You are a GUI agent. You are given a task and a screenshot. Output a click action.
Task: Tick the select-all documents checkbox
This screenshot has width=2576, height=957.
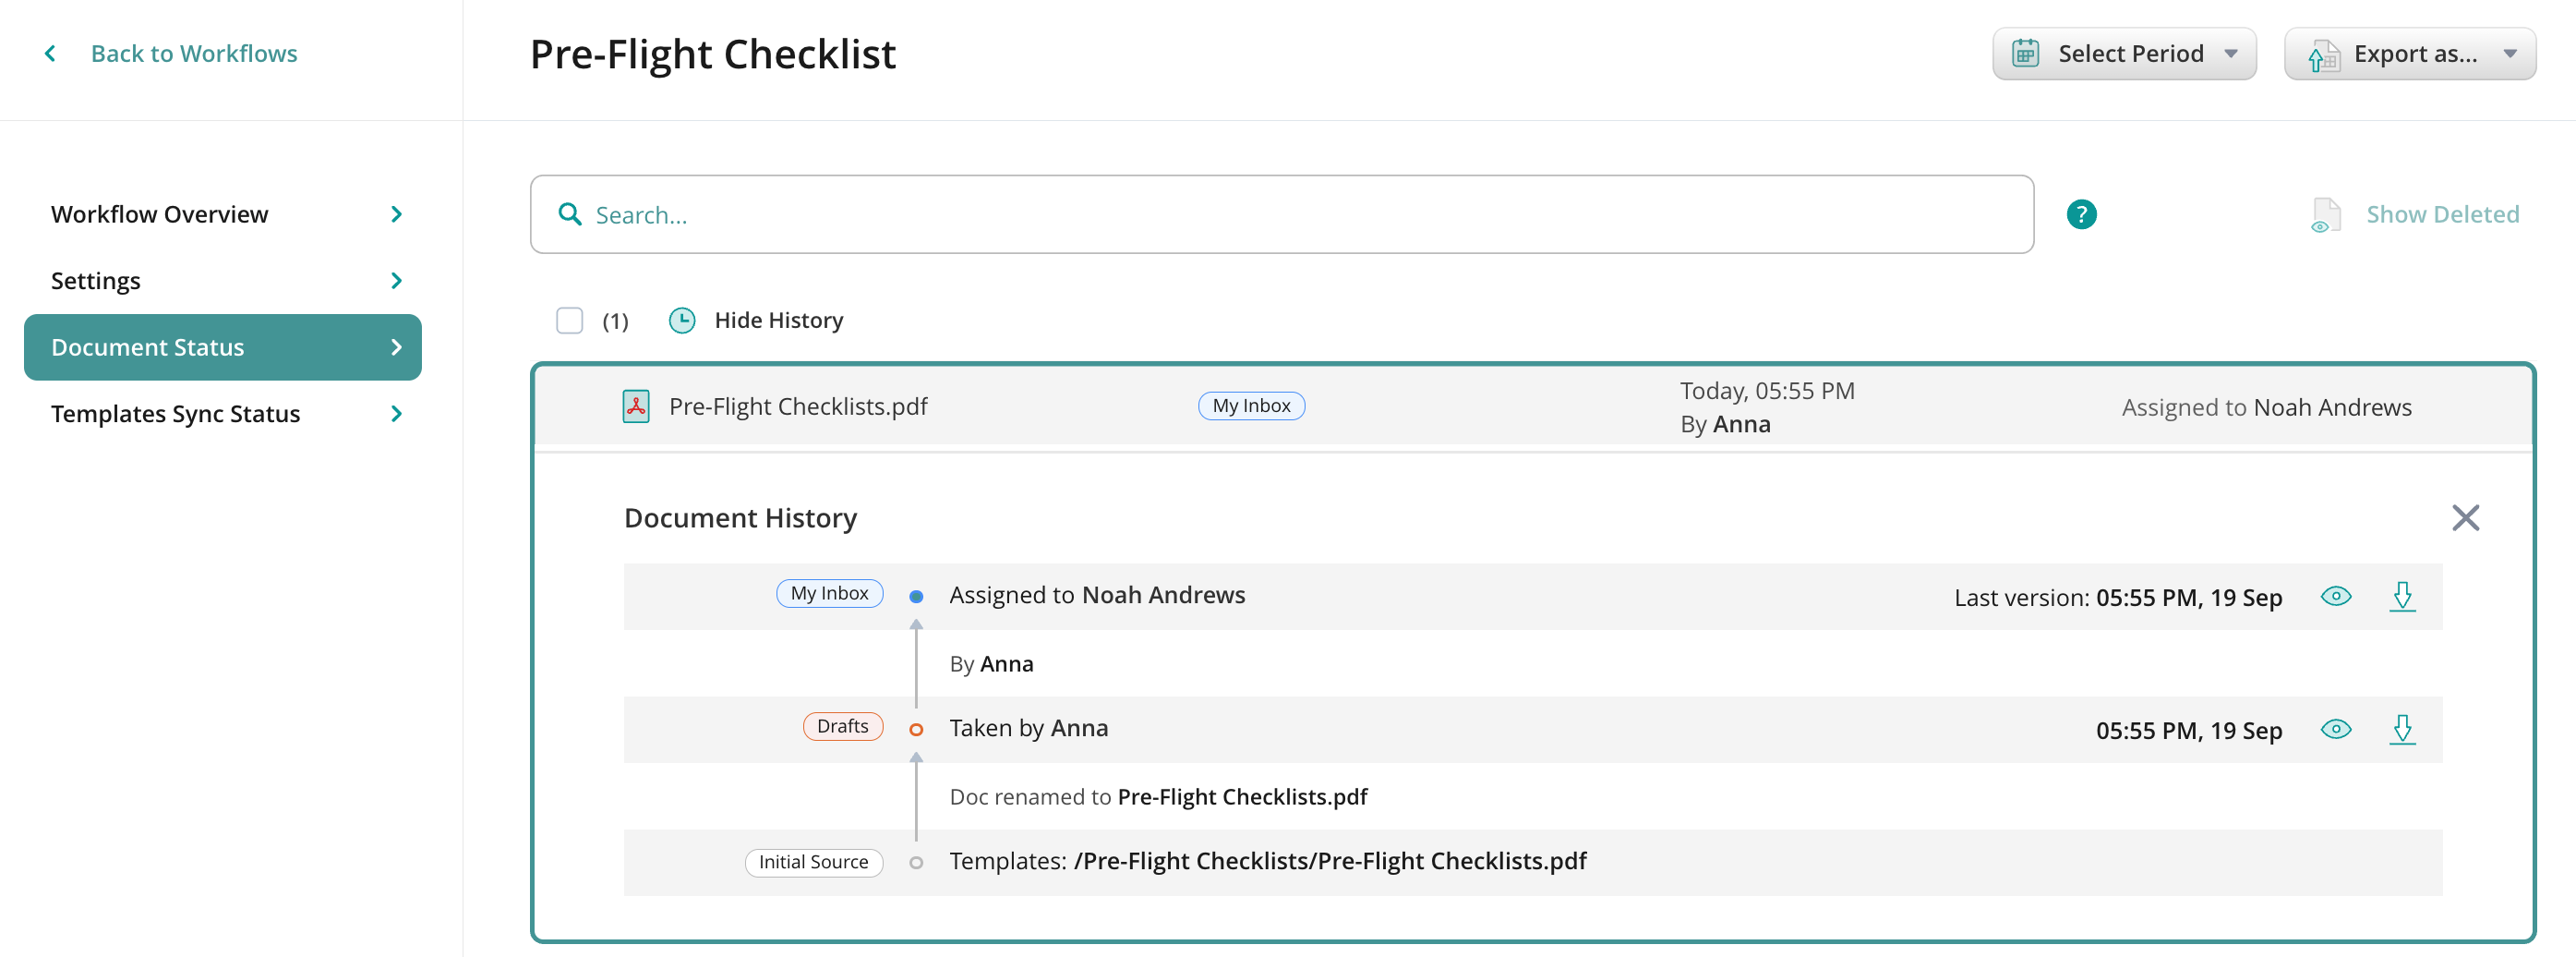pyautogui.click(x=570, y=320)
